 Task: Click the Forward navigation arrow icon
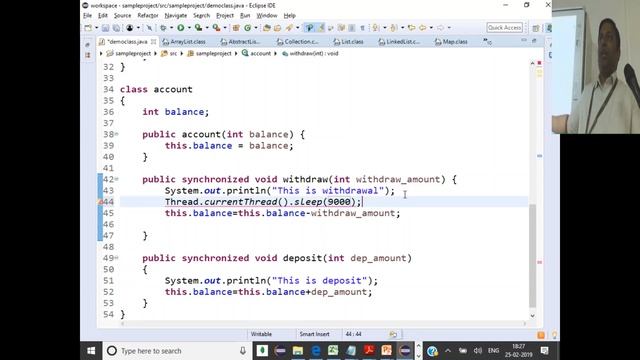coord(440,28)
